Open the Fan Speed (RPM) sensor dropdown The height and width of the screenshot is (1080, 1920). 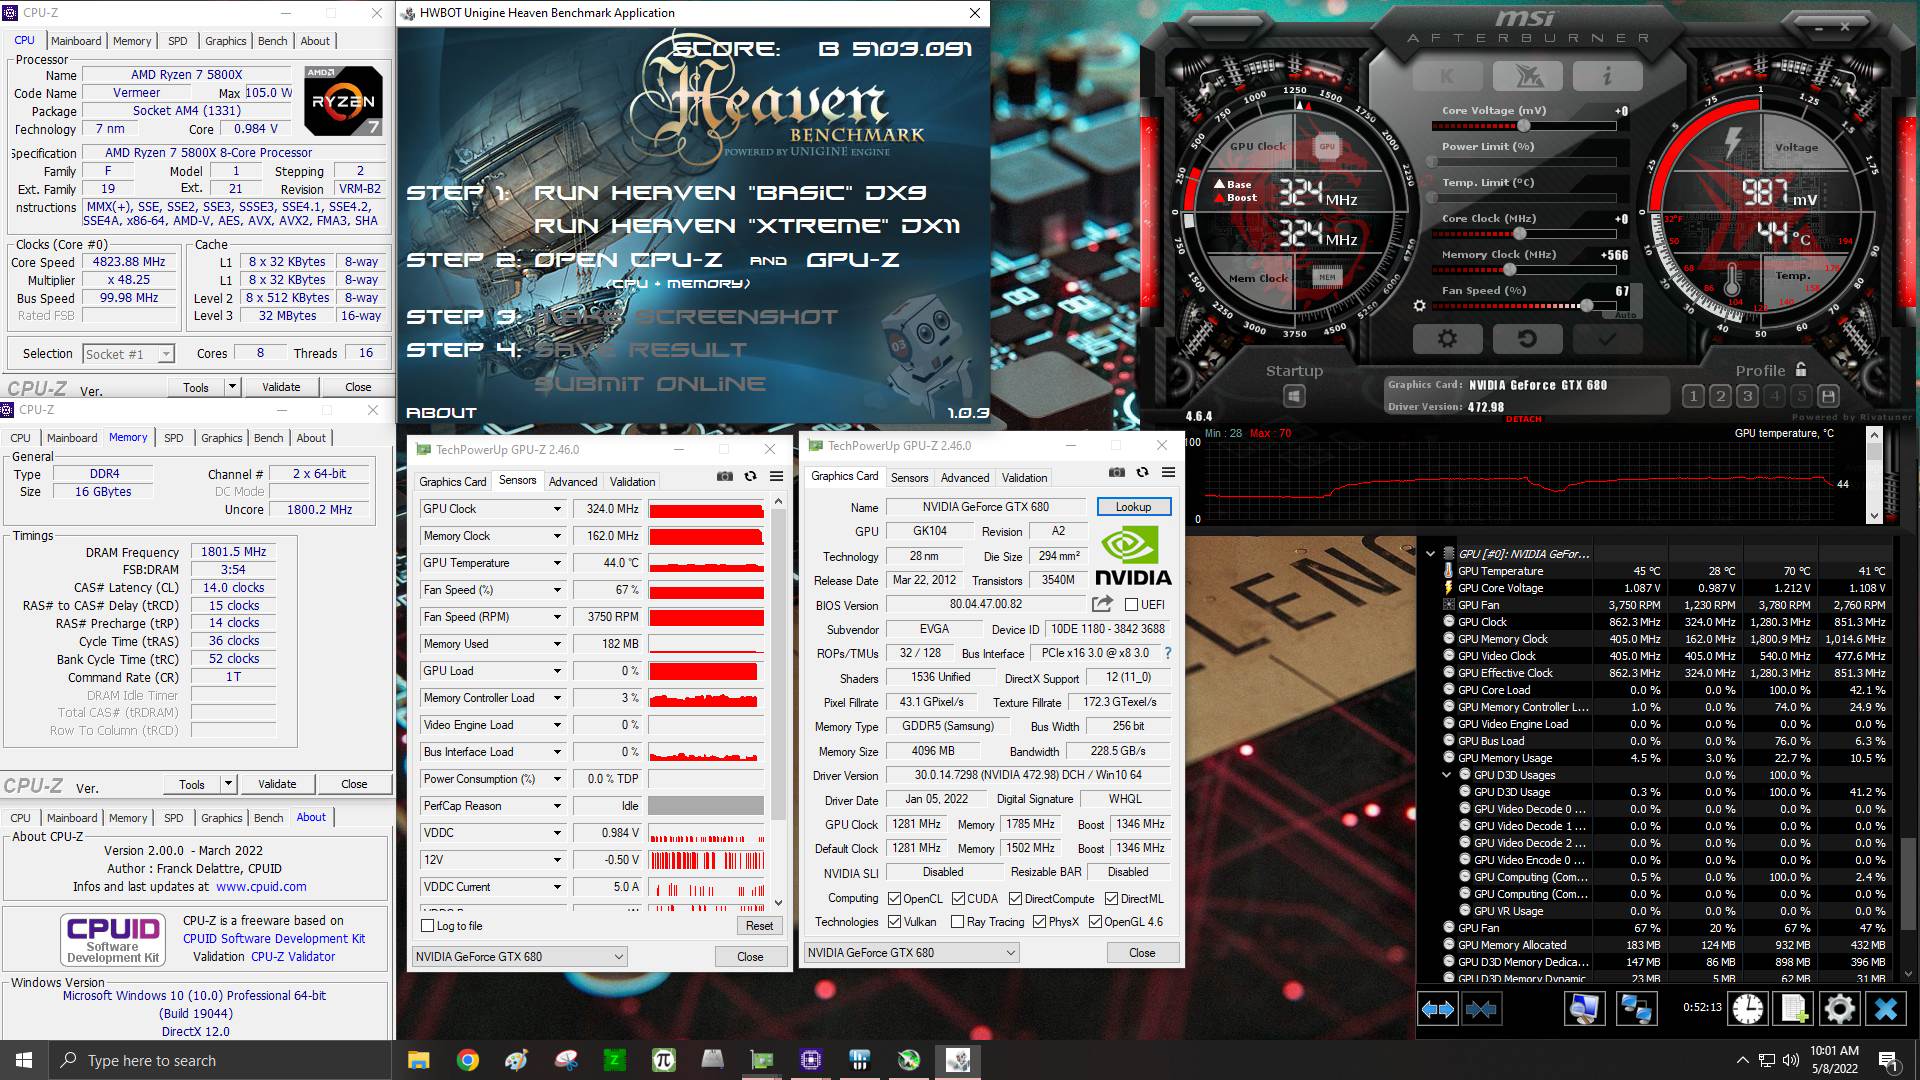[x=557, y=617]
